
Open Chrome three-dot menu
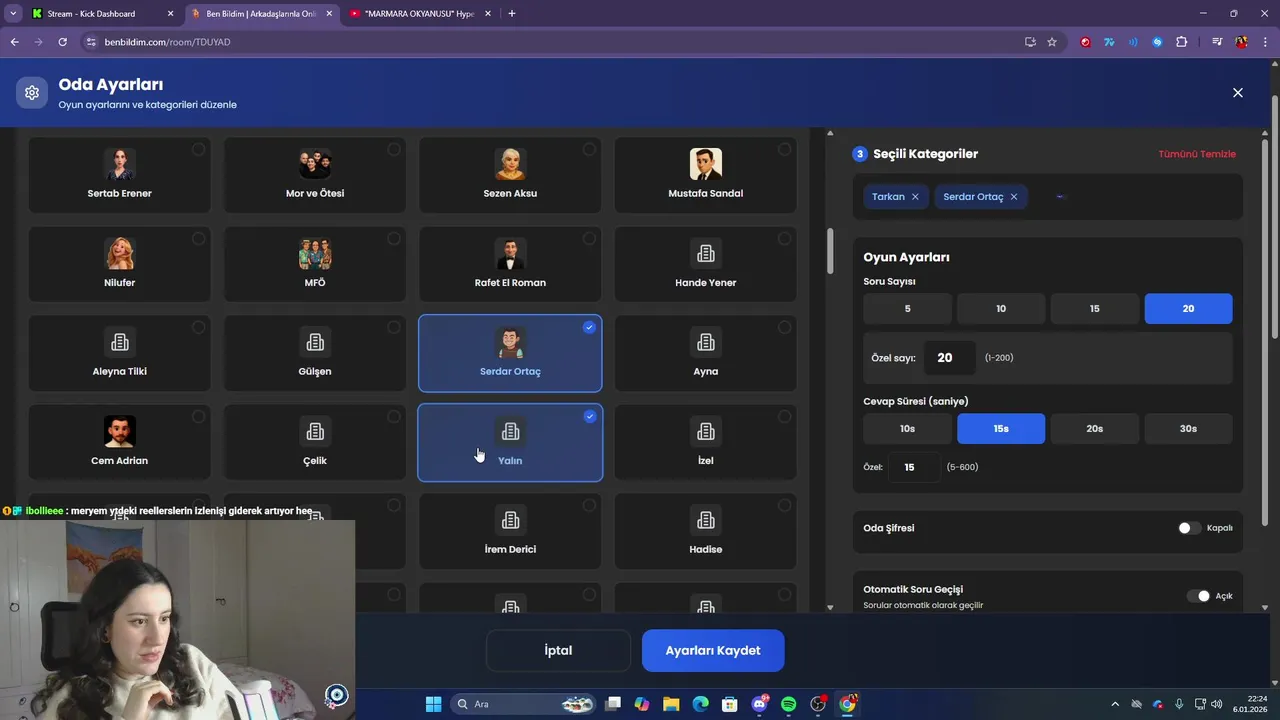pos(1265,42)
